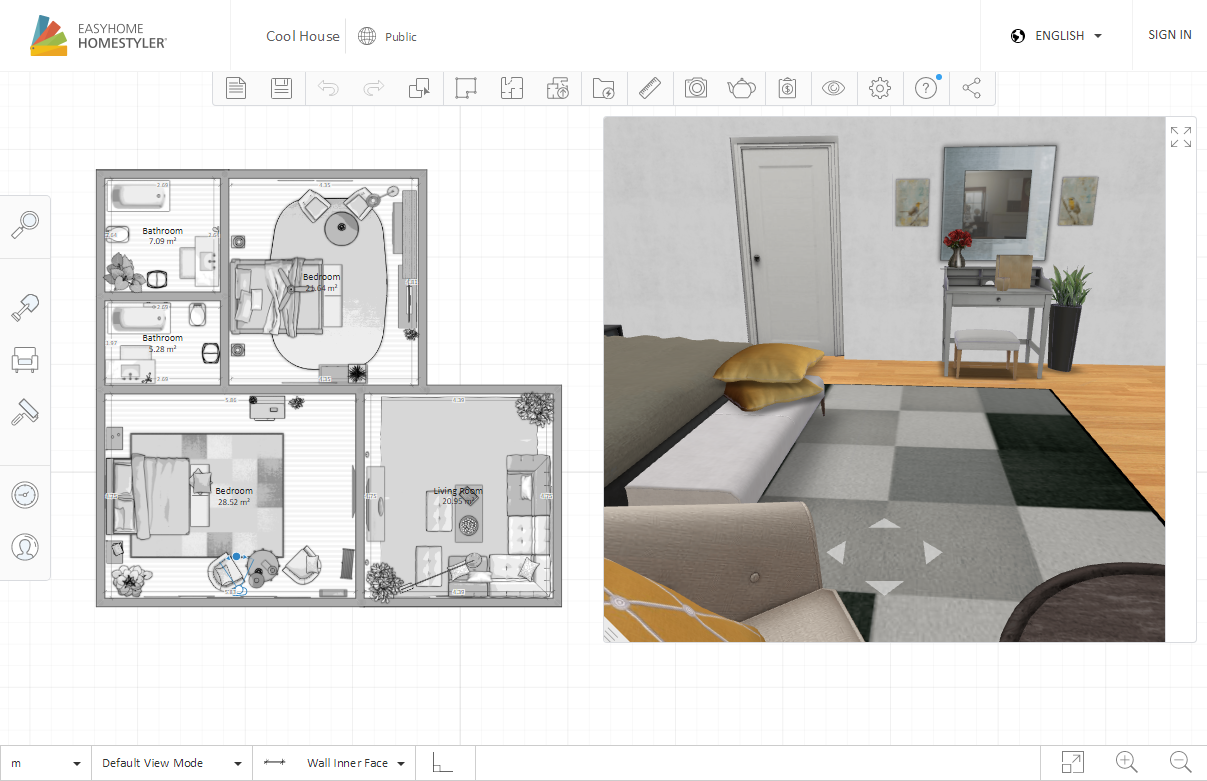Open the unit 'm' dropdown
Screen dimensions: 1207x781
coord(46,763)
